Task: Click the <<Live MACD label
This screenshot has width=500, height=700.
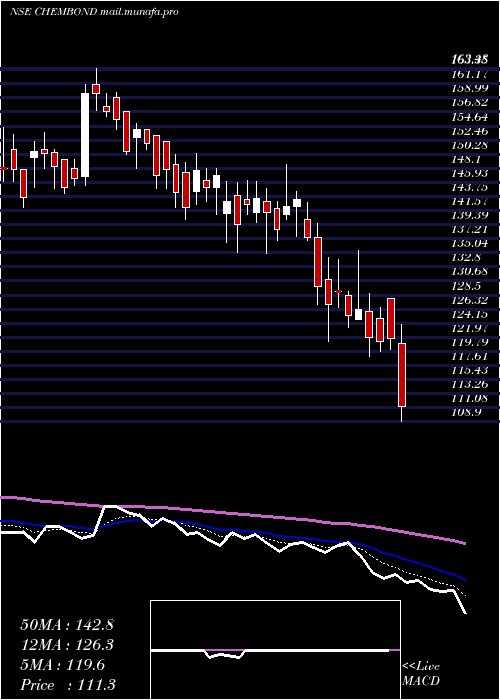Action: pyautogui.click(x=421, y=674)
